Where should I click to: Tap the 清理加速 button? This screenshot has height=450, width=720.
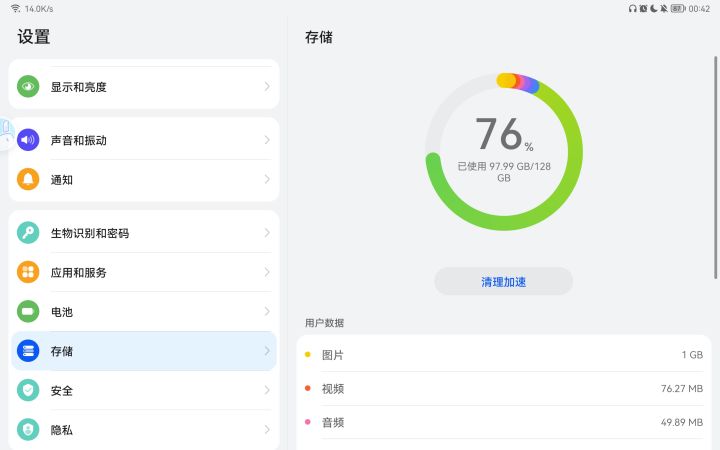click(x=503, y=282)
